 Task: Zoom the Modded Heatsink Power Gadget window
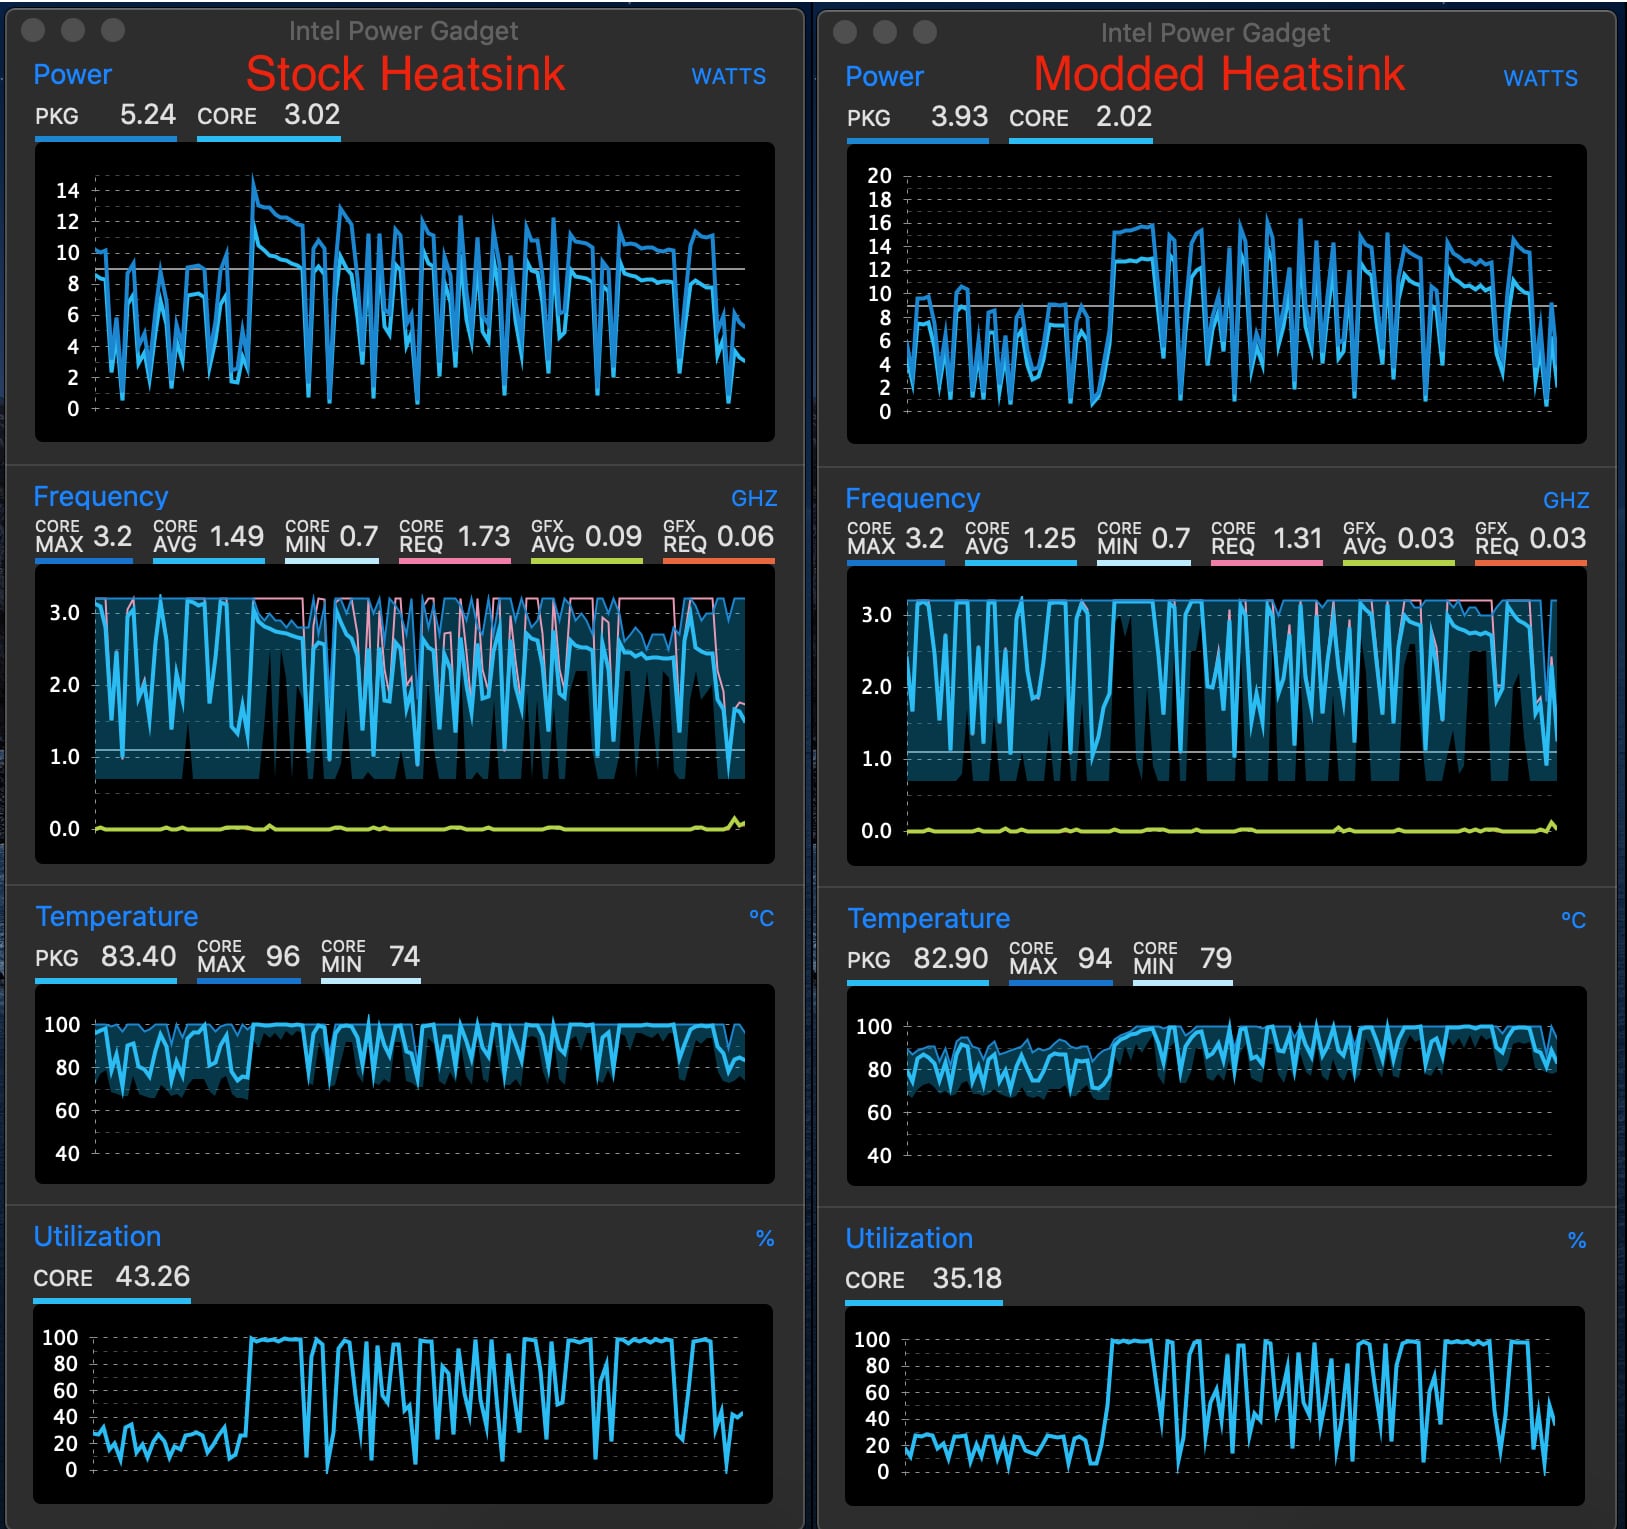[x=925, y=32]
